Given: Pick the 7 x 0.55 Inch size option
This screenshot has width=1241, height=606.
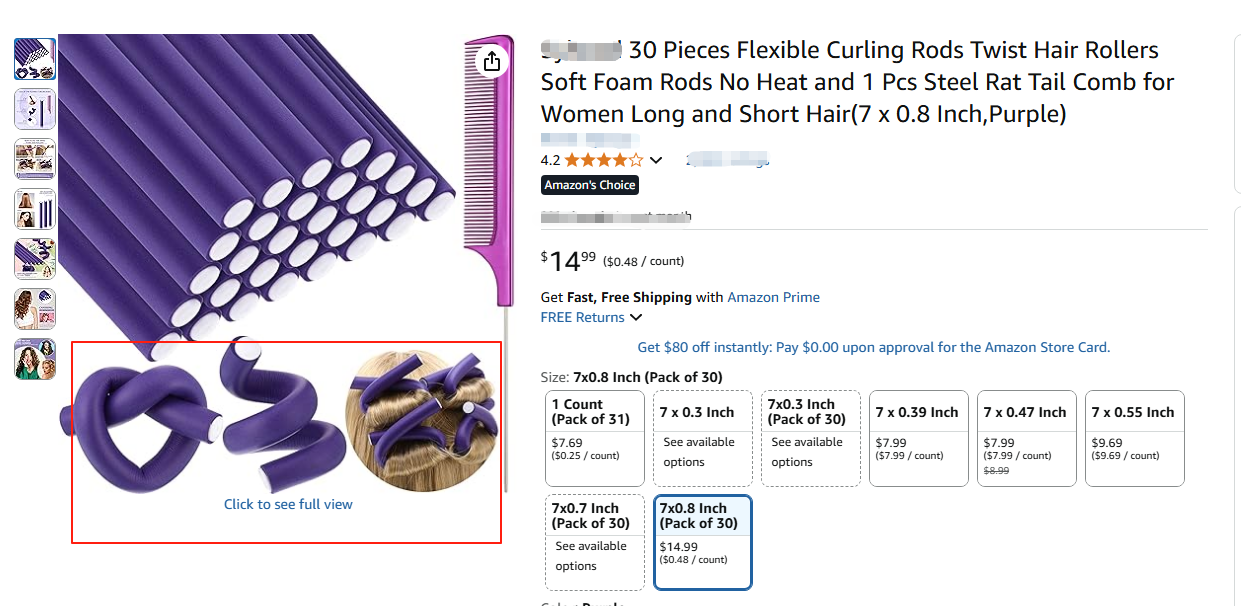Looking at the screenshot, I should click(1134, 438).
